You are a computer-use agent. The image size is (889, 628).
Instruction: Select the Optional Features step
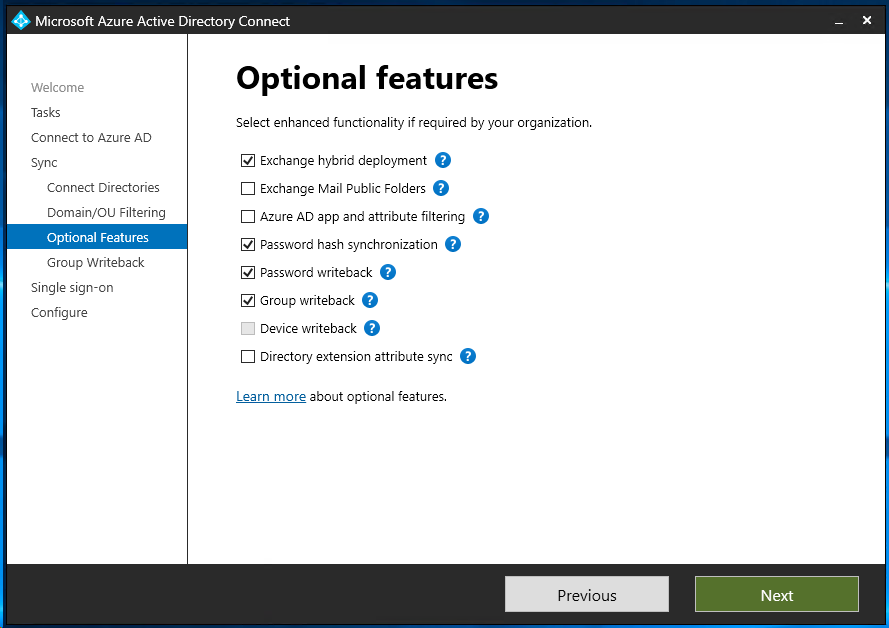[x=97, y=237]
